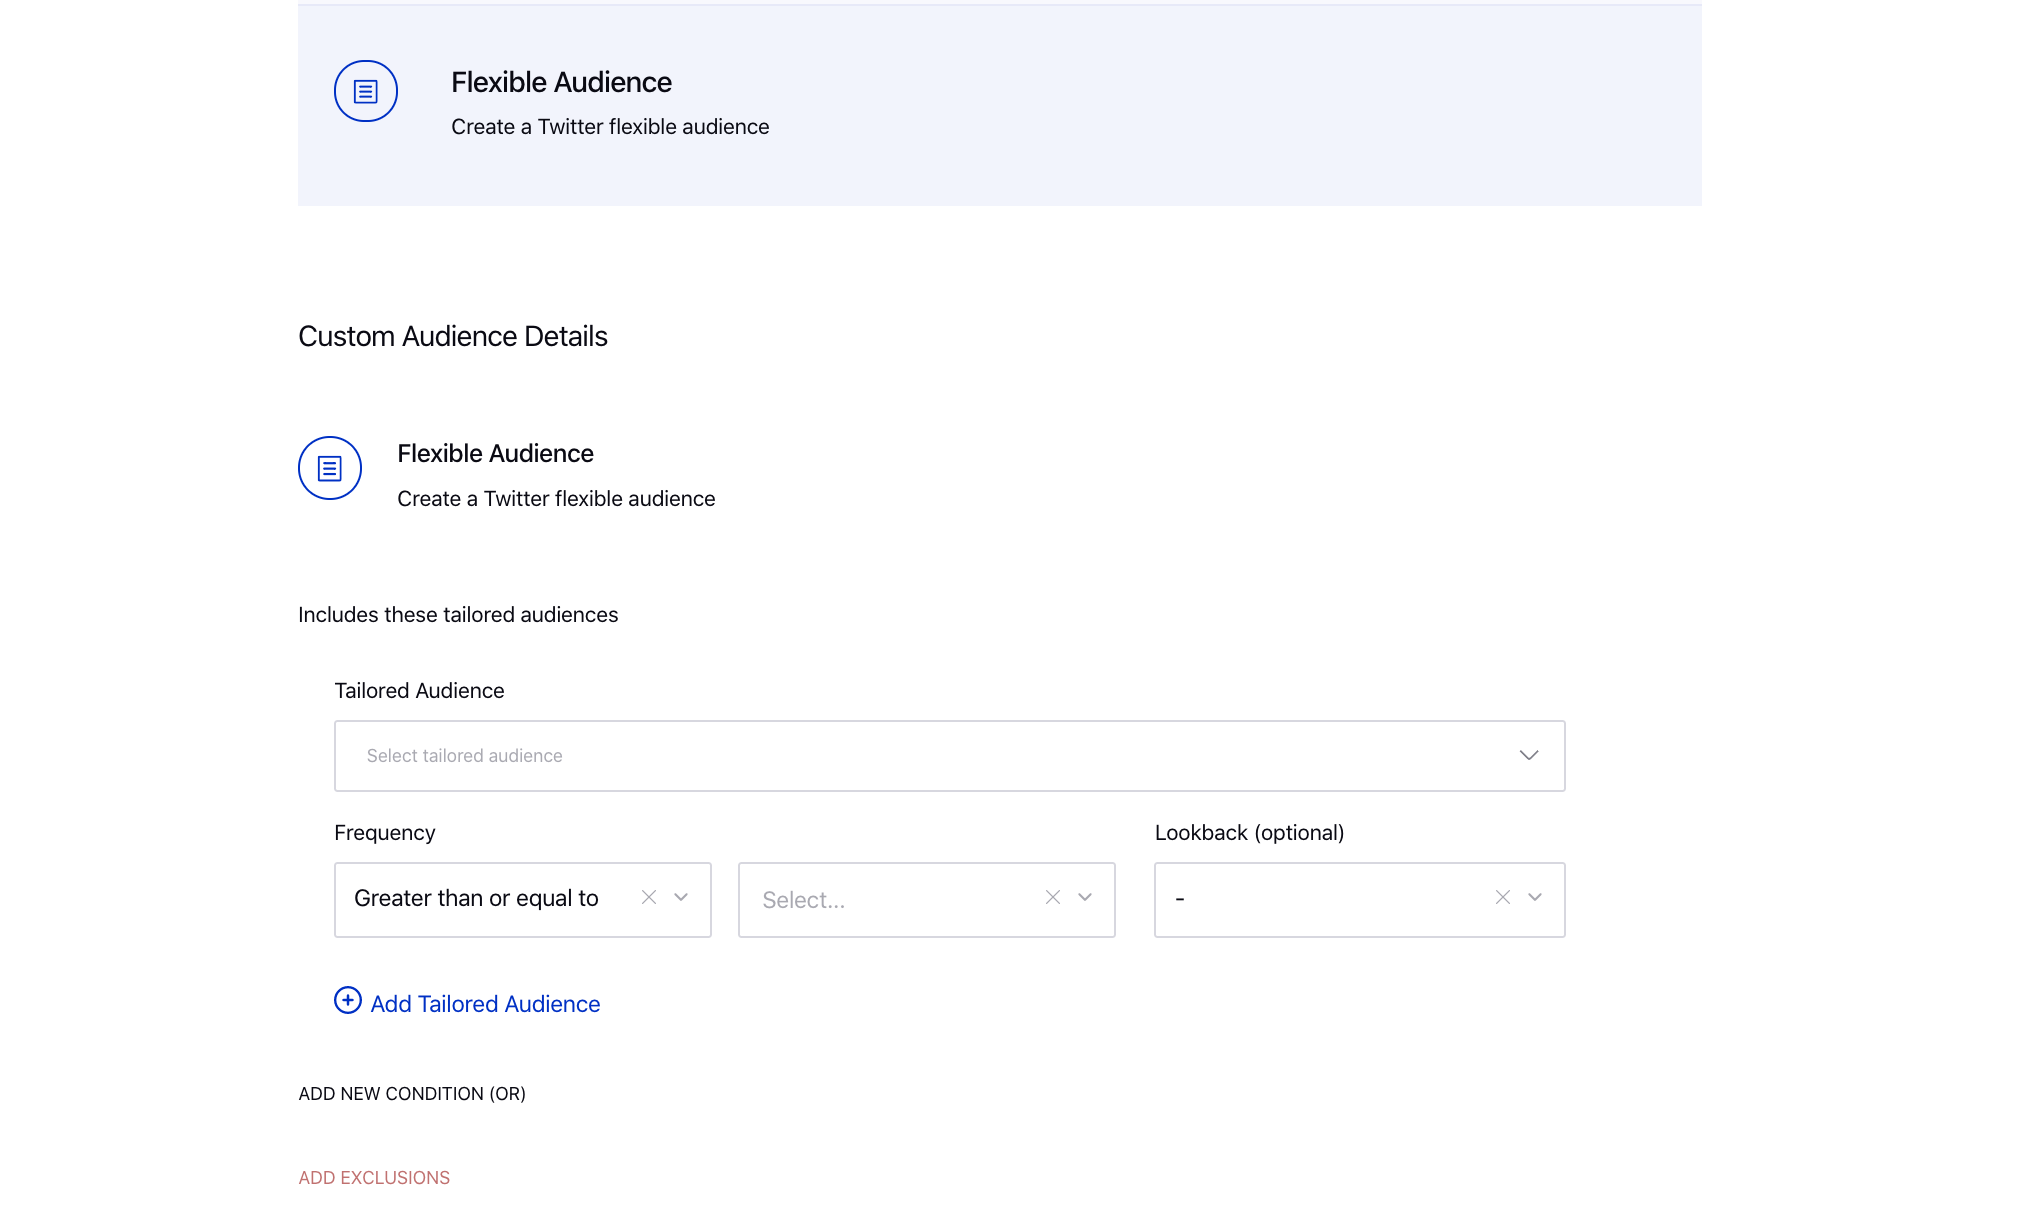This screenshot has width=2018, height=1228.
Task: Open the frequency 'Select...' dropdown arrow
Action: (1085, 898)
